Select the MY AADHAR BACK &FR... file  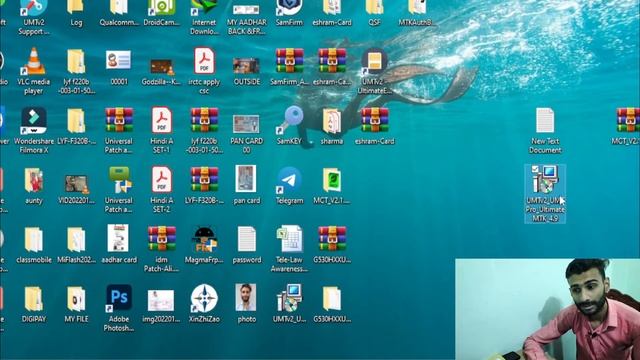[x=247, y=9]
